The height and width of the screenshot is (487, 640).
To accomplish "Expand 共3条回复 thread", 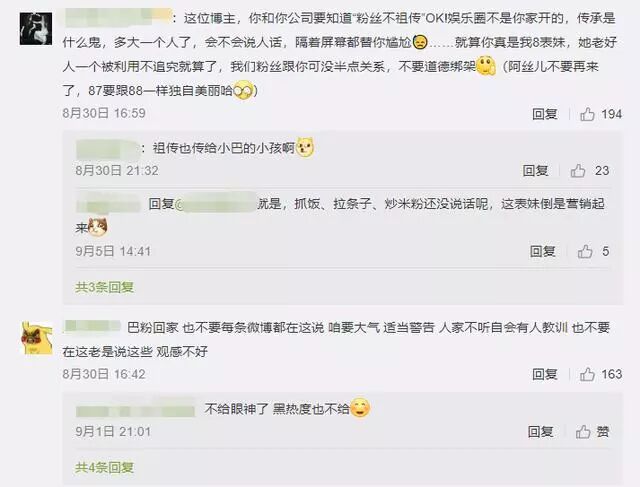I will coord(104,287).
